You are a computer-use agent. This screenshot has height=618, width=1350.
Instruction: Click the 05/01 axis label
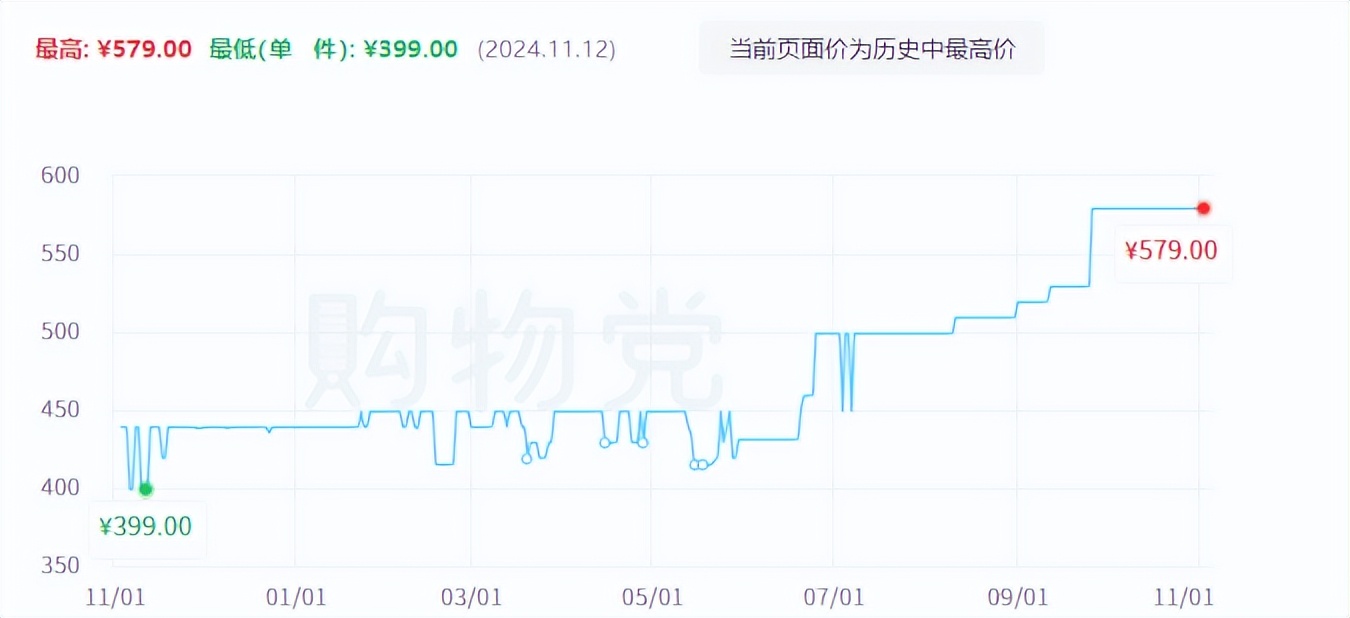(651, 596)
